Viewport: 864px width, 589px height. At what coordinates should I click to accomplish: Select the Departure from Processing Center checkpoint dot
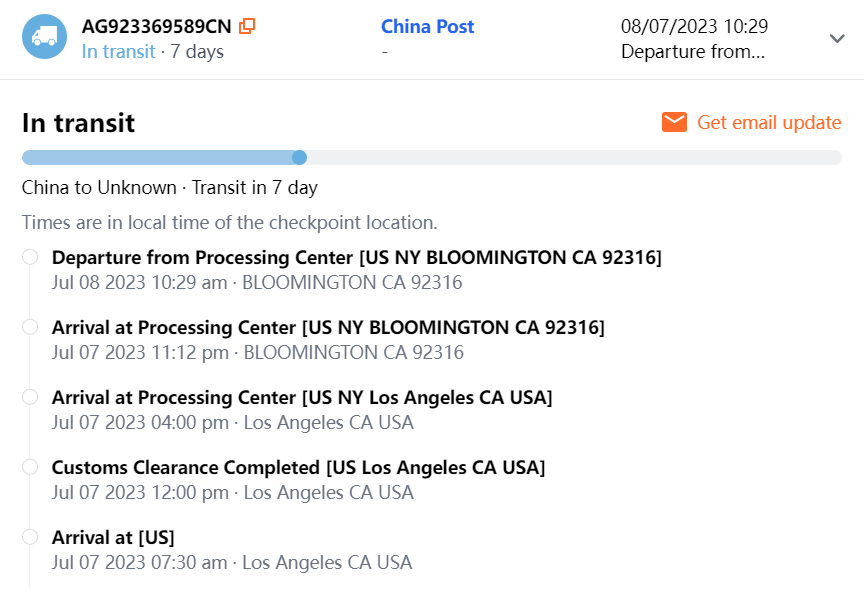click(30, 257)
